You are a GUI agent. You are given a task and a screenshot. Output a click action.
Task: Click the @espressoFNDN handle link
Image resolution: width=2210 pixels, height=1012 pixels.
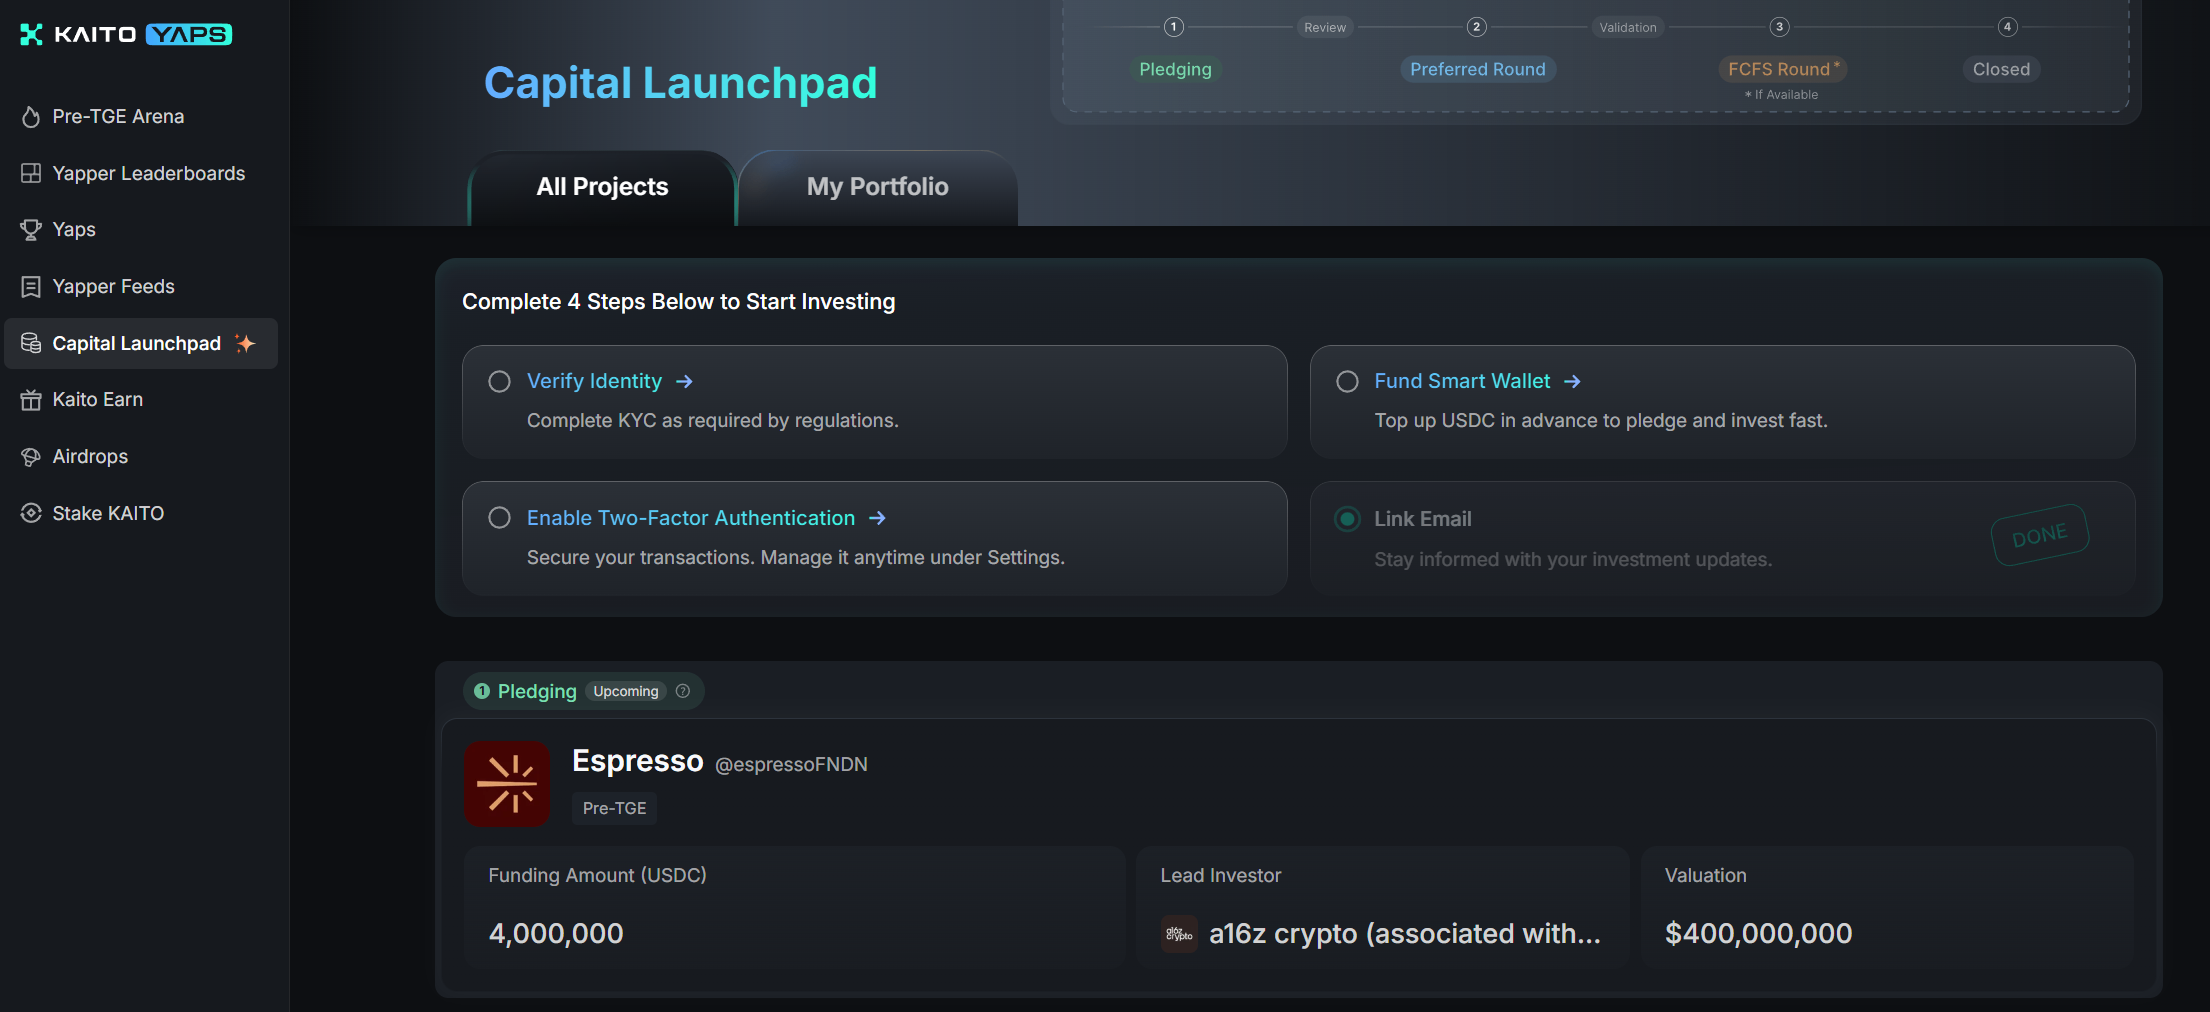tap(791, 764)
